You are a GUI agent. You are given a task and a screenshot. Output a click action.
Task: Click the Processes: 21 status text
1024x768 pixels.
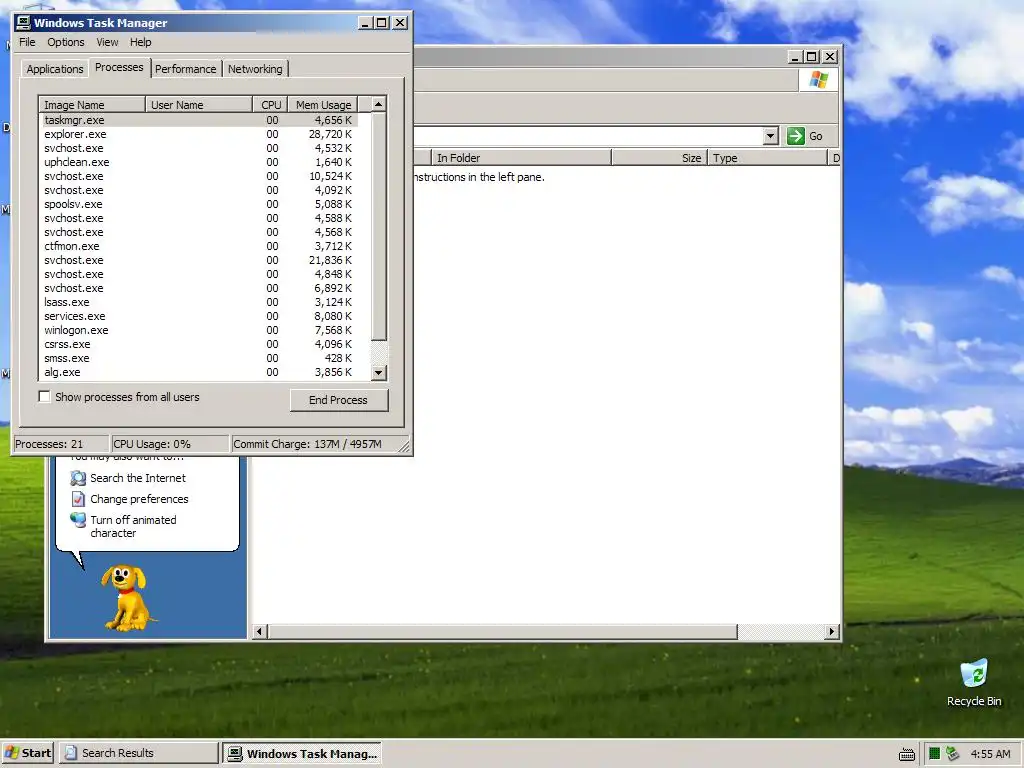pyautogui.click(x=49, y=444)
